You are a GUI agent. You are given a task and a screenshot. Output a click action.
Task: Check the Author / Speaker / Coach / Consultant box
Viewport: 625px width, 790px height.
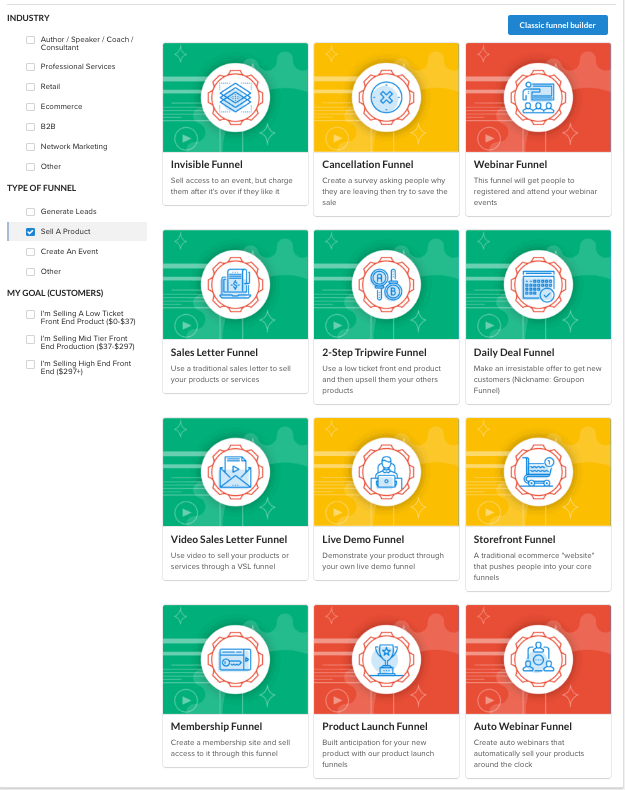click(x=31, y=40)
